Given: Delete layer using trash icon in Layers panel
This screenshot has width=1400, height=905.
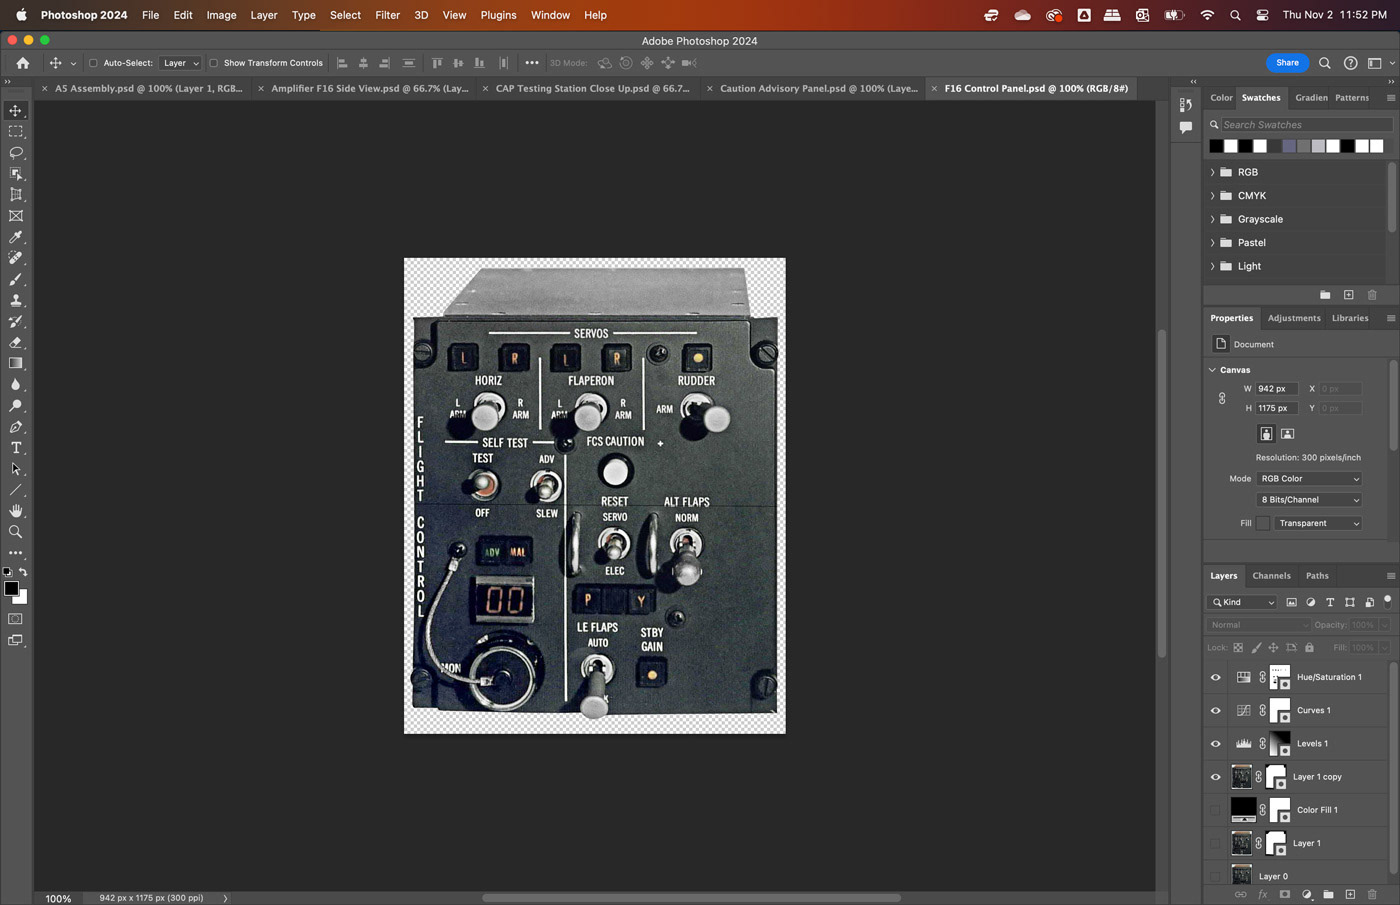Looking at the screenshot, I should point(1372,894).
